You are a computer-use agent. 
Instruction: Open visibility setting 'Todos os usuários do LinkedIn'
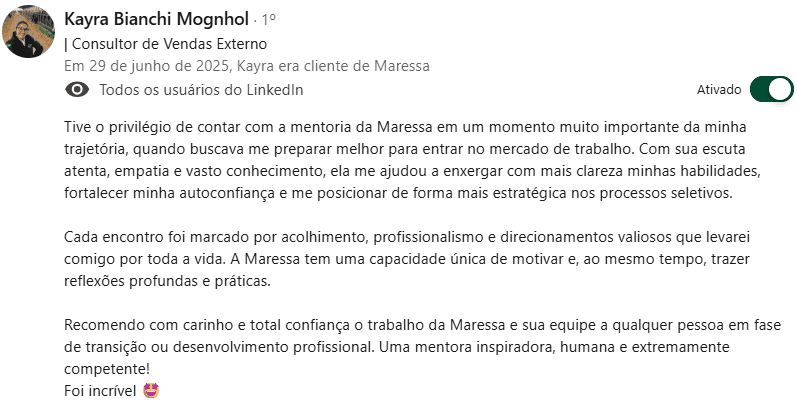pos(200,90)
